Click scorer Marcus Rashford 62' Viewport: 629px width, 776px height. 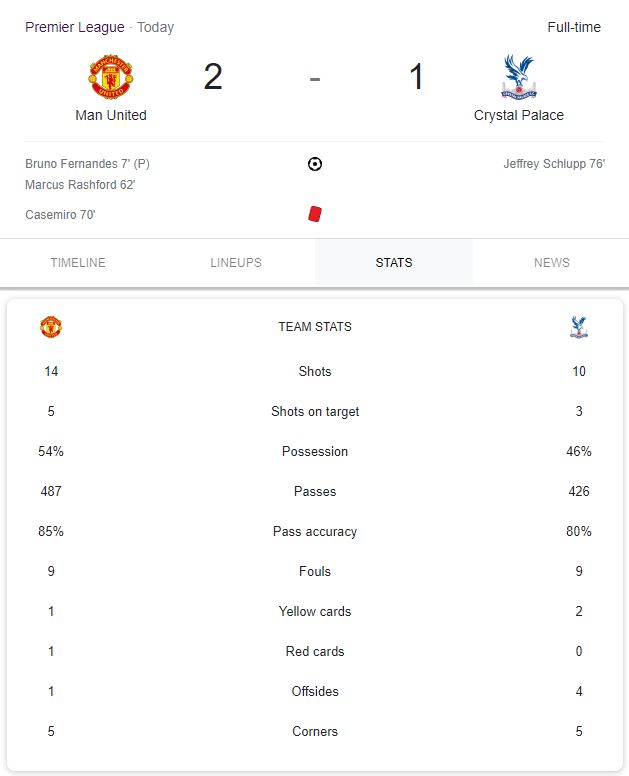(80, 185)
